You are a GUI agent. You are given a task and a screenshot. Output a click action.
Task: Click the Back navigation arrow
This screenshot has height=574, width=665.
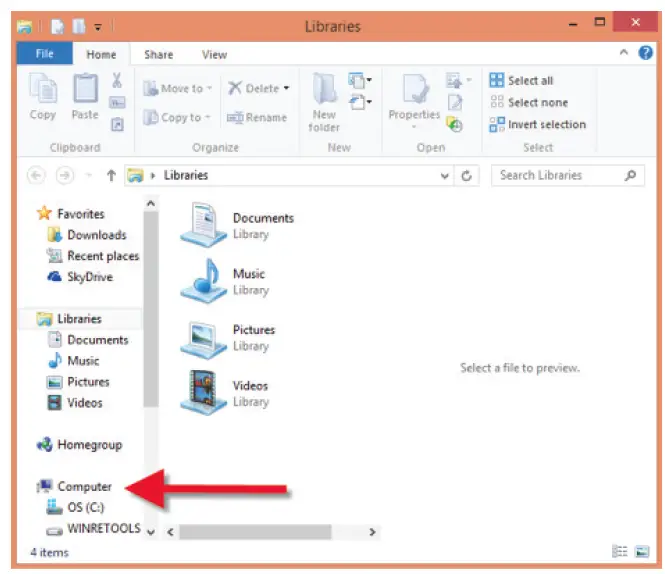point(36,175)
